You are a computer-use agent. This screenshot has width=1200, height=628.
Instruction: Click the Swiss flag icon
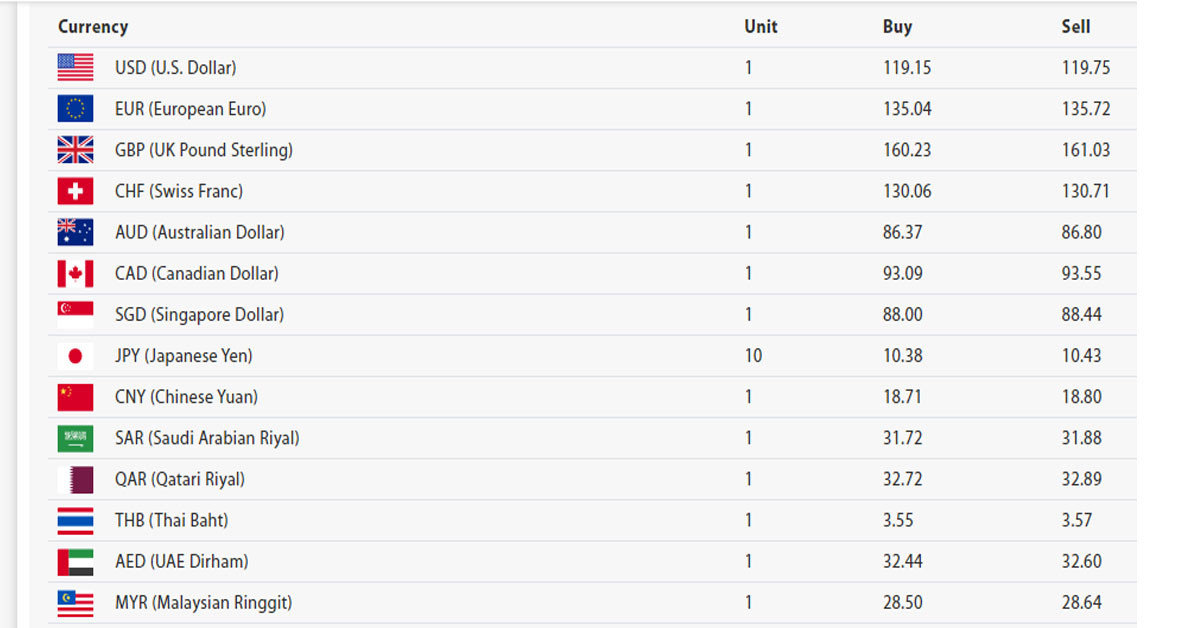pyautogui.click(x=75, y=191)
